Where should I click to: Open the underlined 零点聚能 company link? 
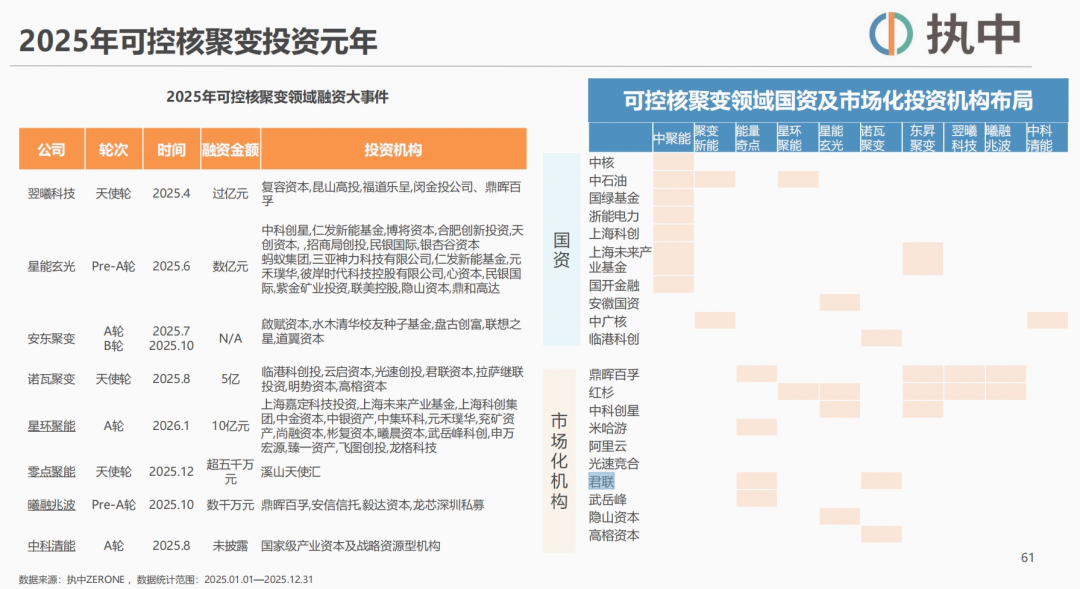point(51,470)
